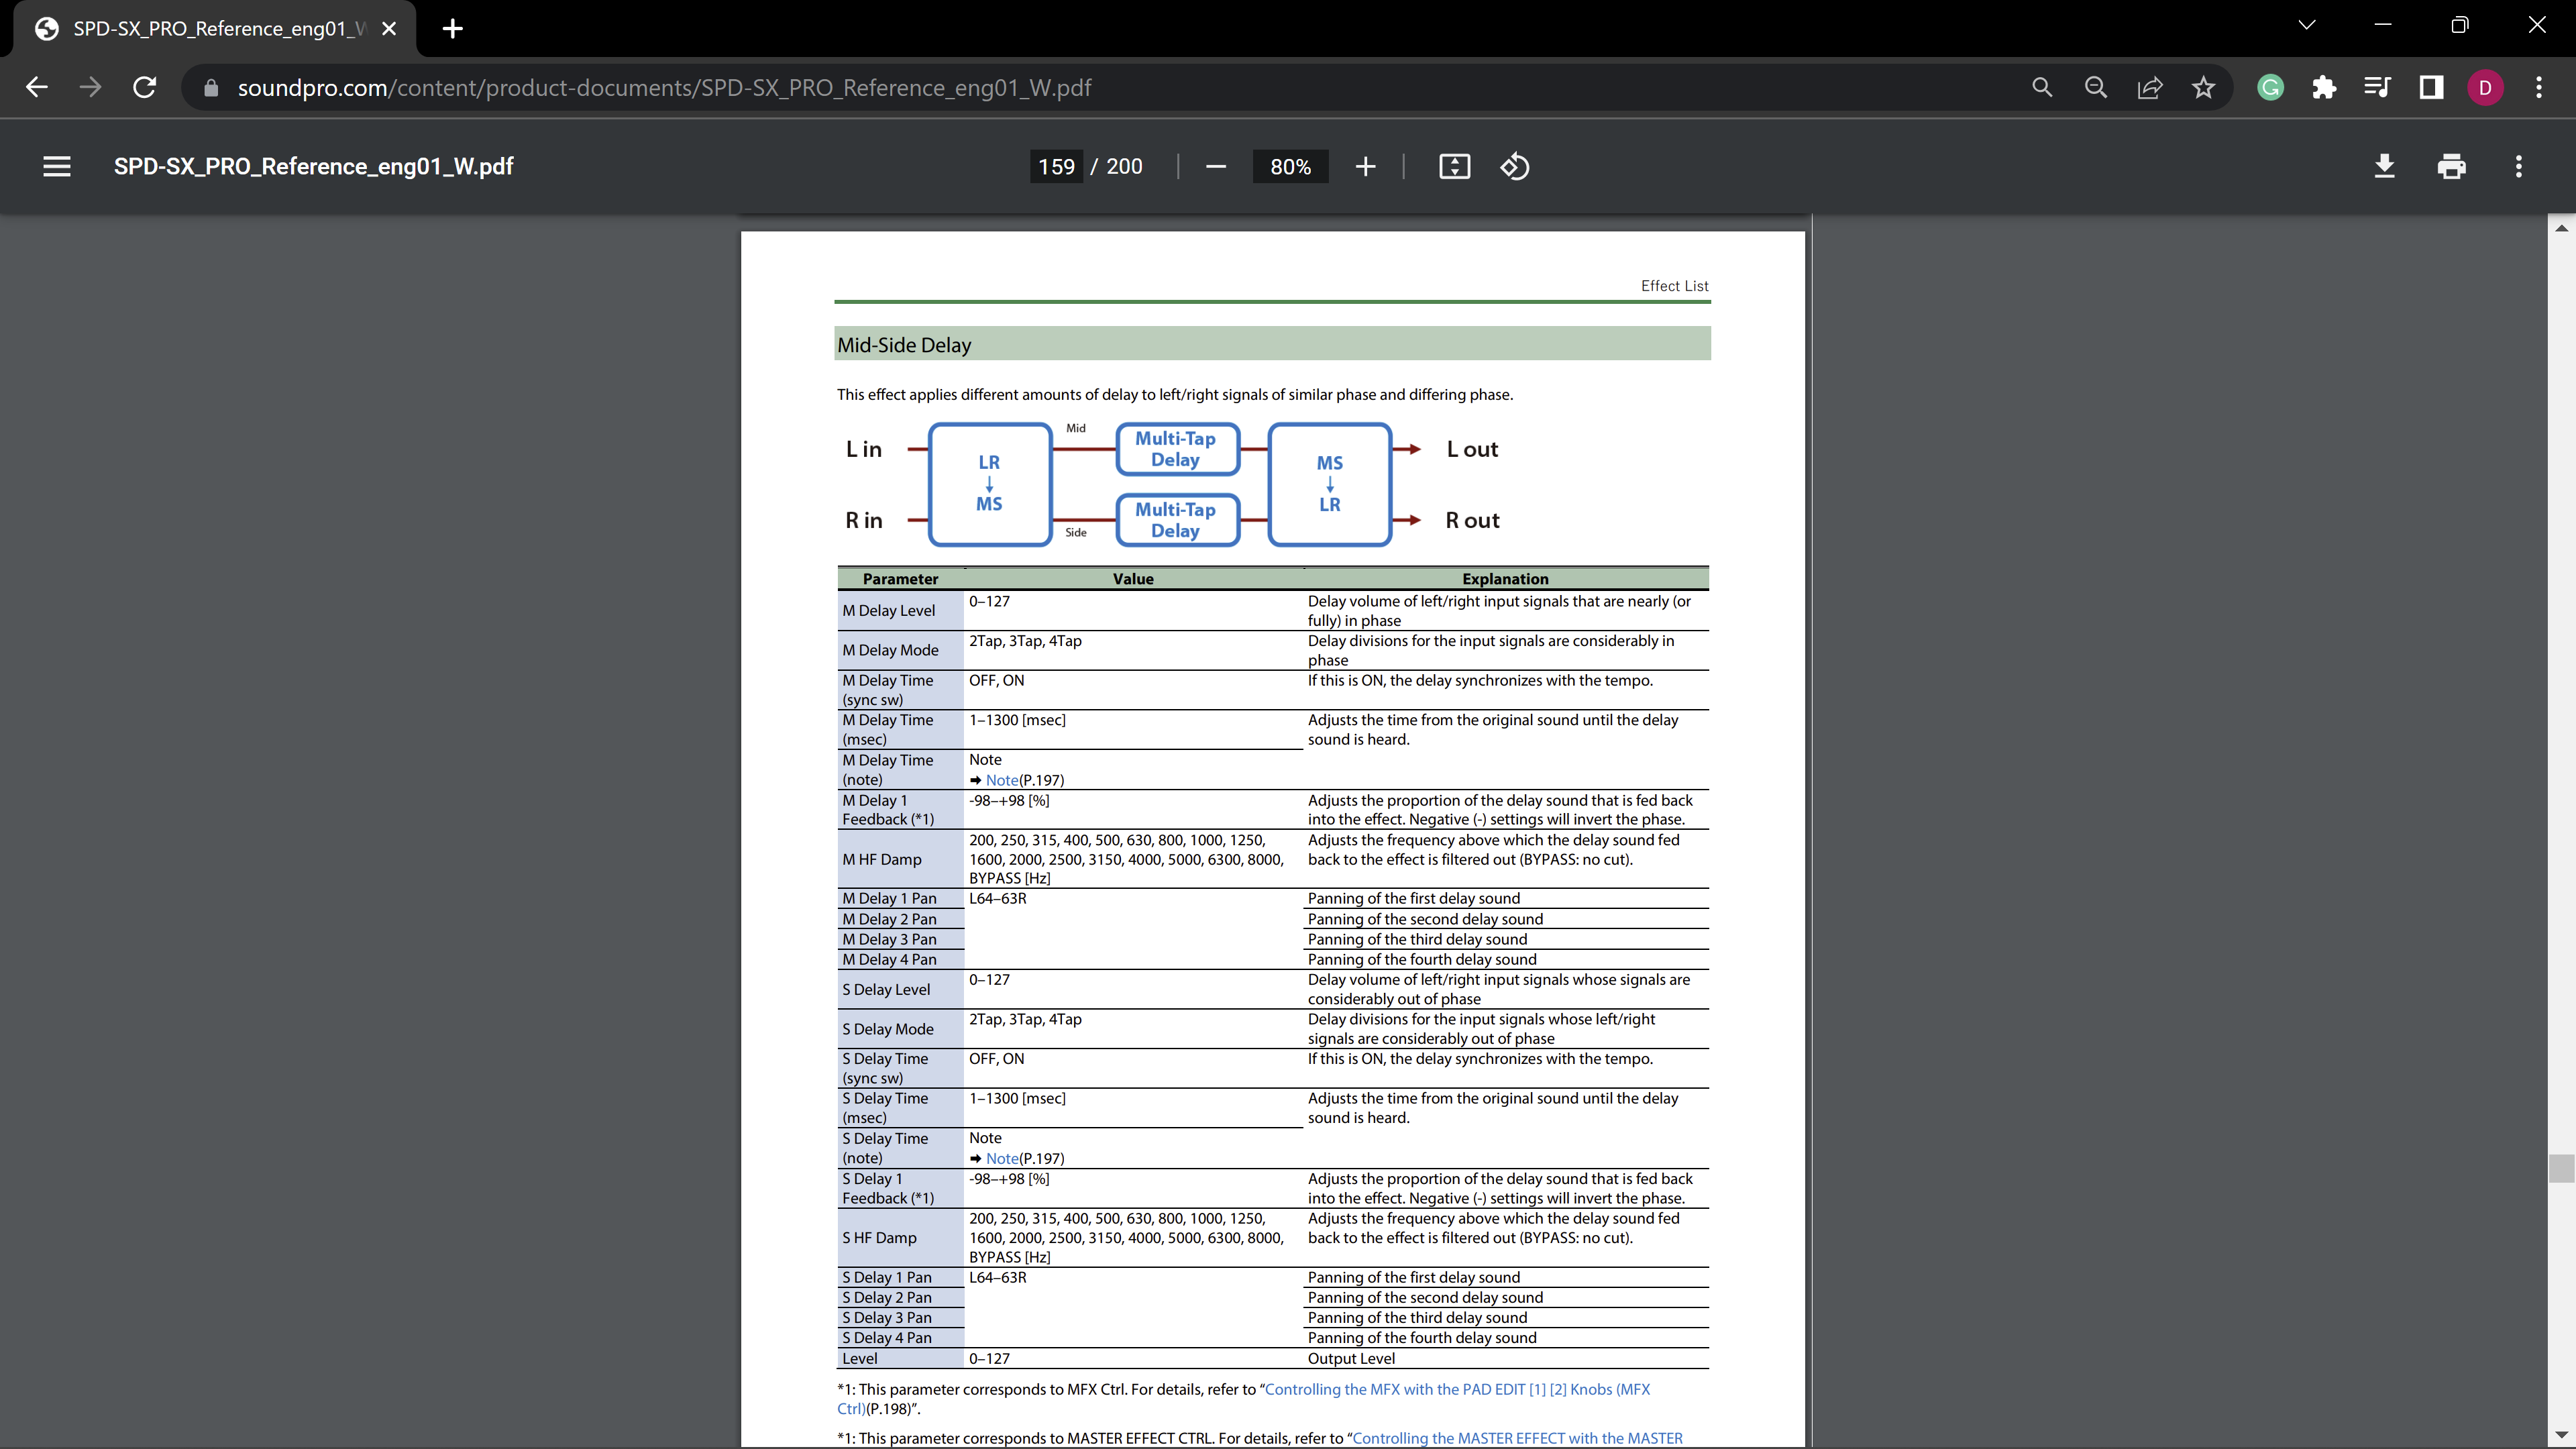This screenshot has width=2576, height=1449.
Task: Bookmark this page with star icon
Action: coord(2203,88)
